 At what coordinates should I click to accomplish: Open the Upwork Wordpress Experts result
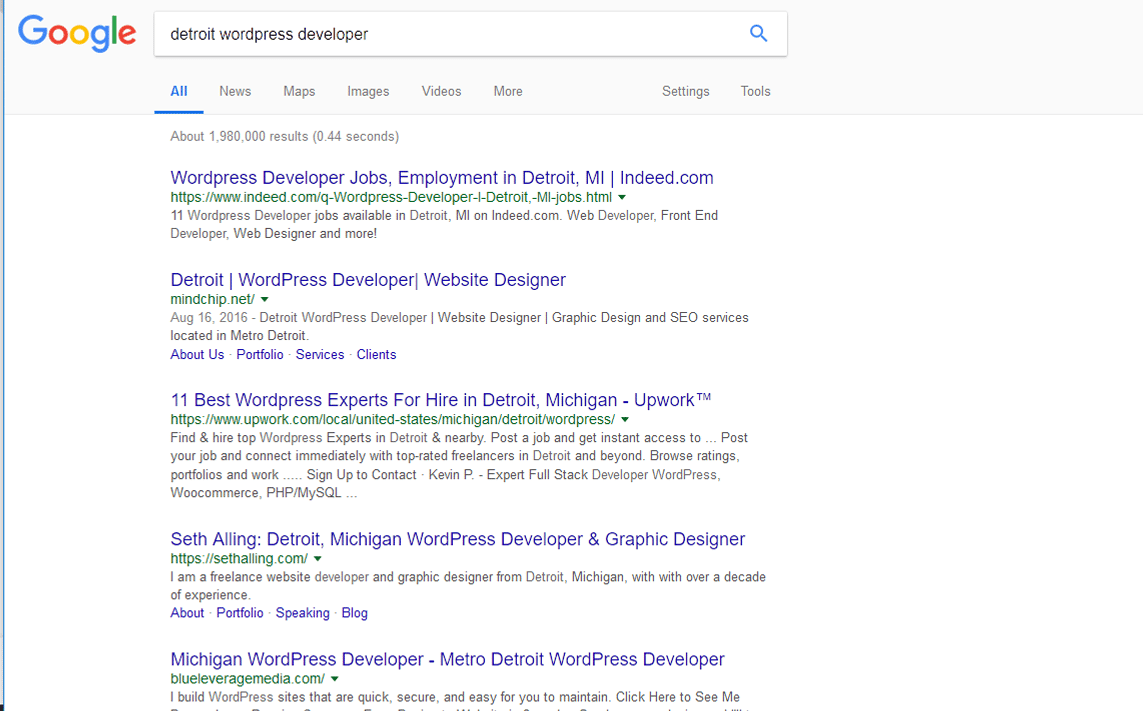tap(441, 400)
